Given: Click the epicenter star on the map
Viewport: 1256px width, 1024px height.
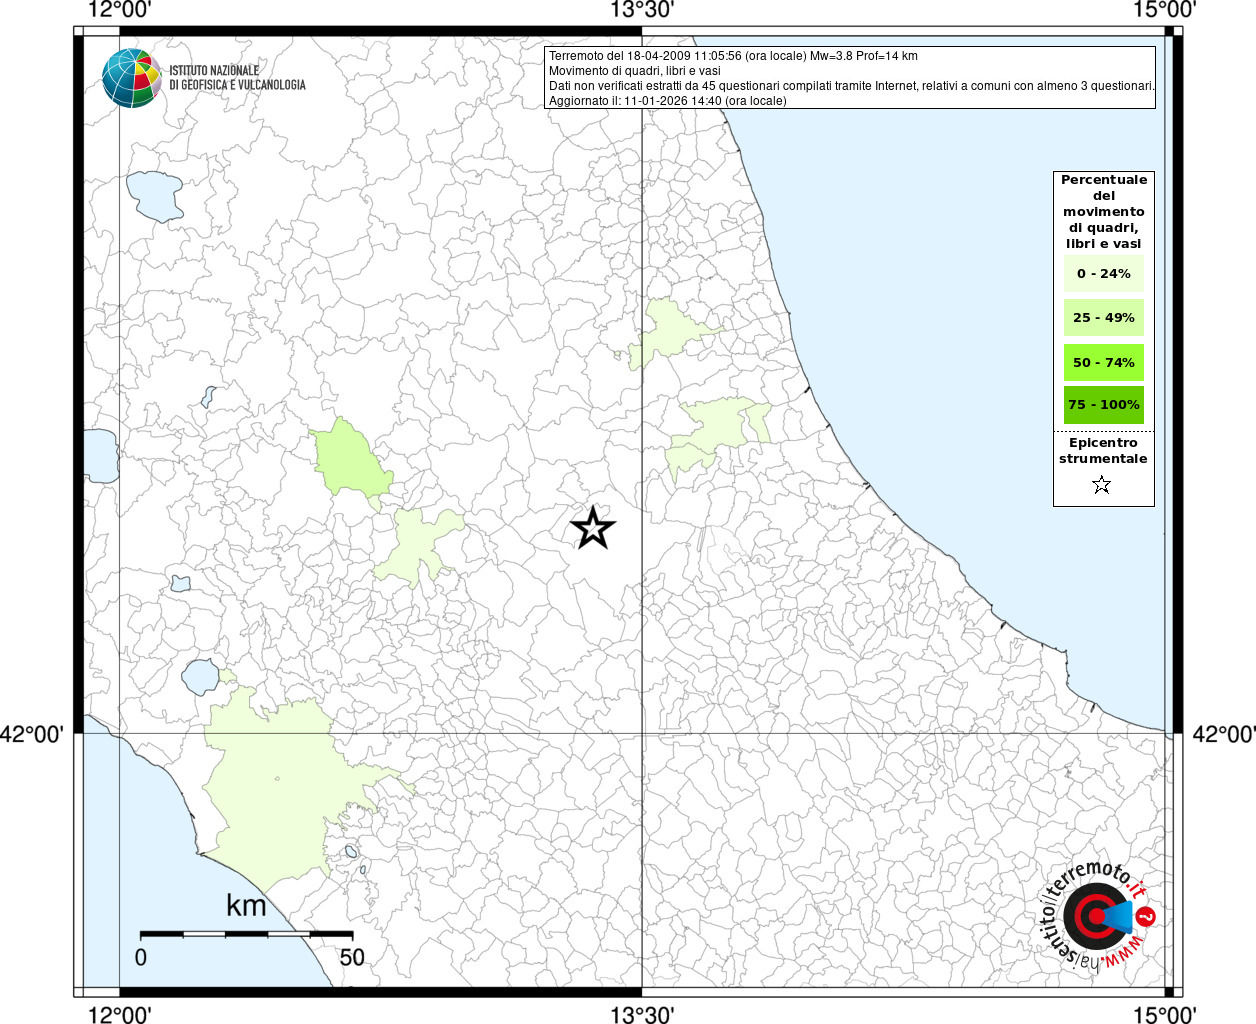Looking at the screenshot, I should 593,527.
